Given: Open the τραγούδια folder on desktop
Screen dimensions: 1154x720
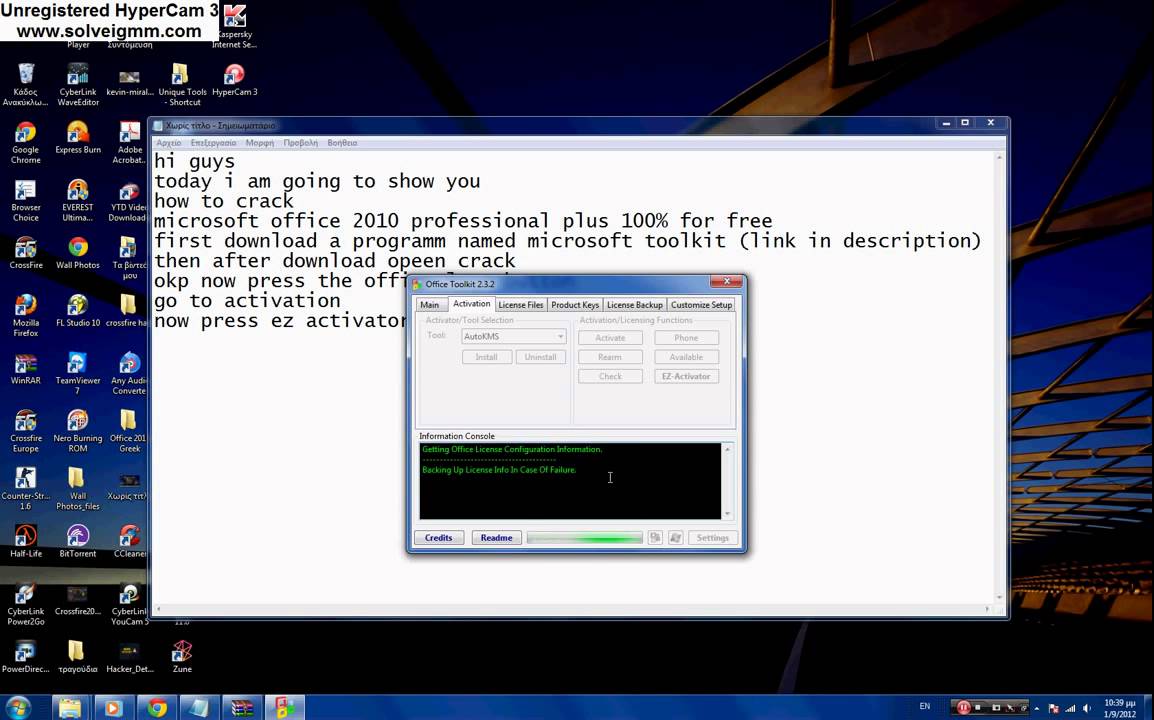Looking at the screenshot, I should (x=78, y=657).
